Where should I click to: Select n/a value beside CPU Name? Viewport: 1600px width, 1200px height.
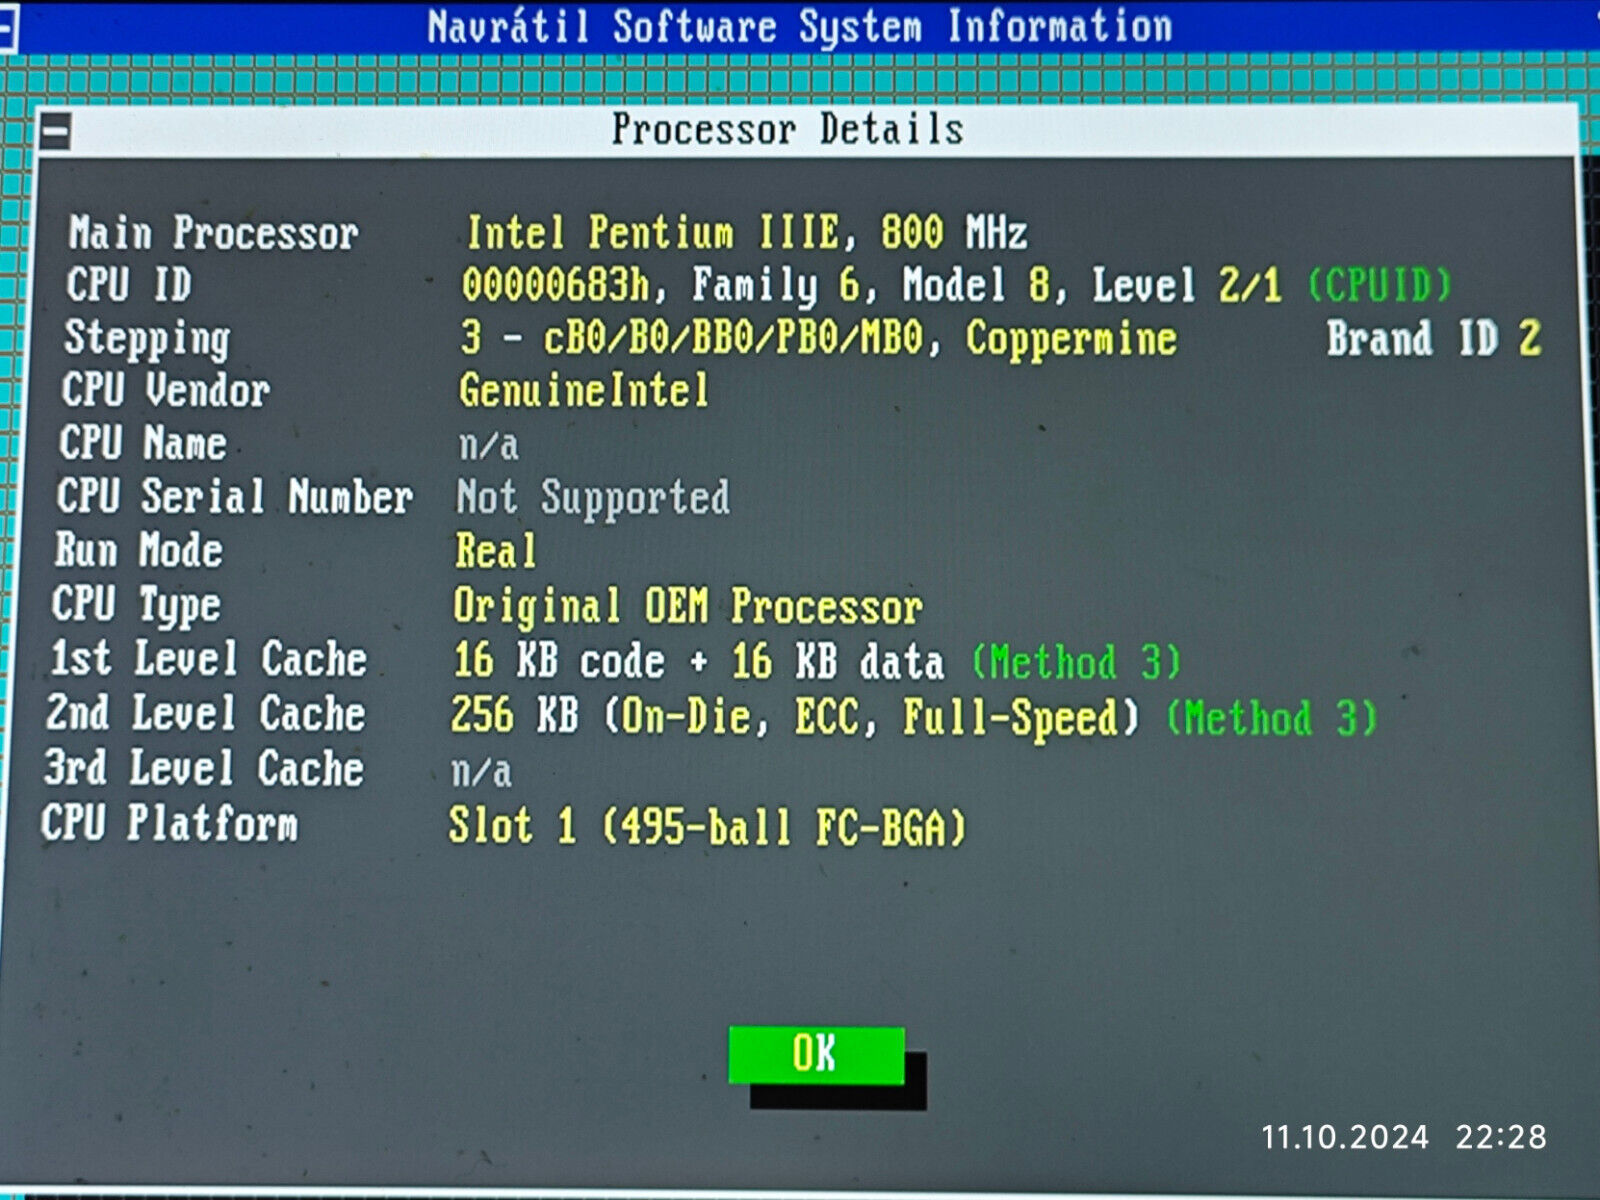tap(488, 445)
